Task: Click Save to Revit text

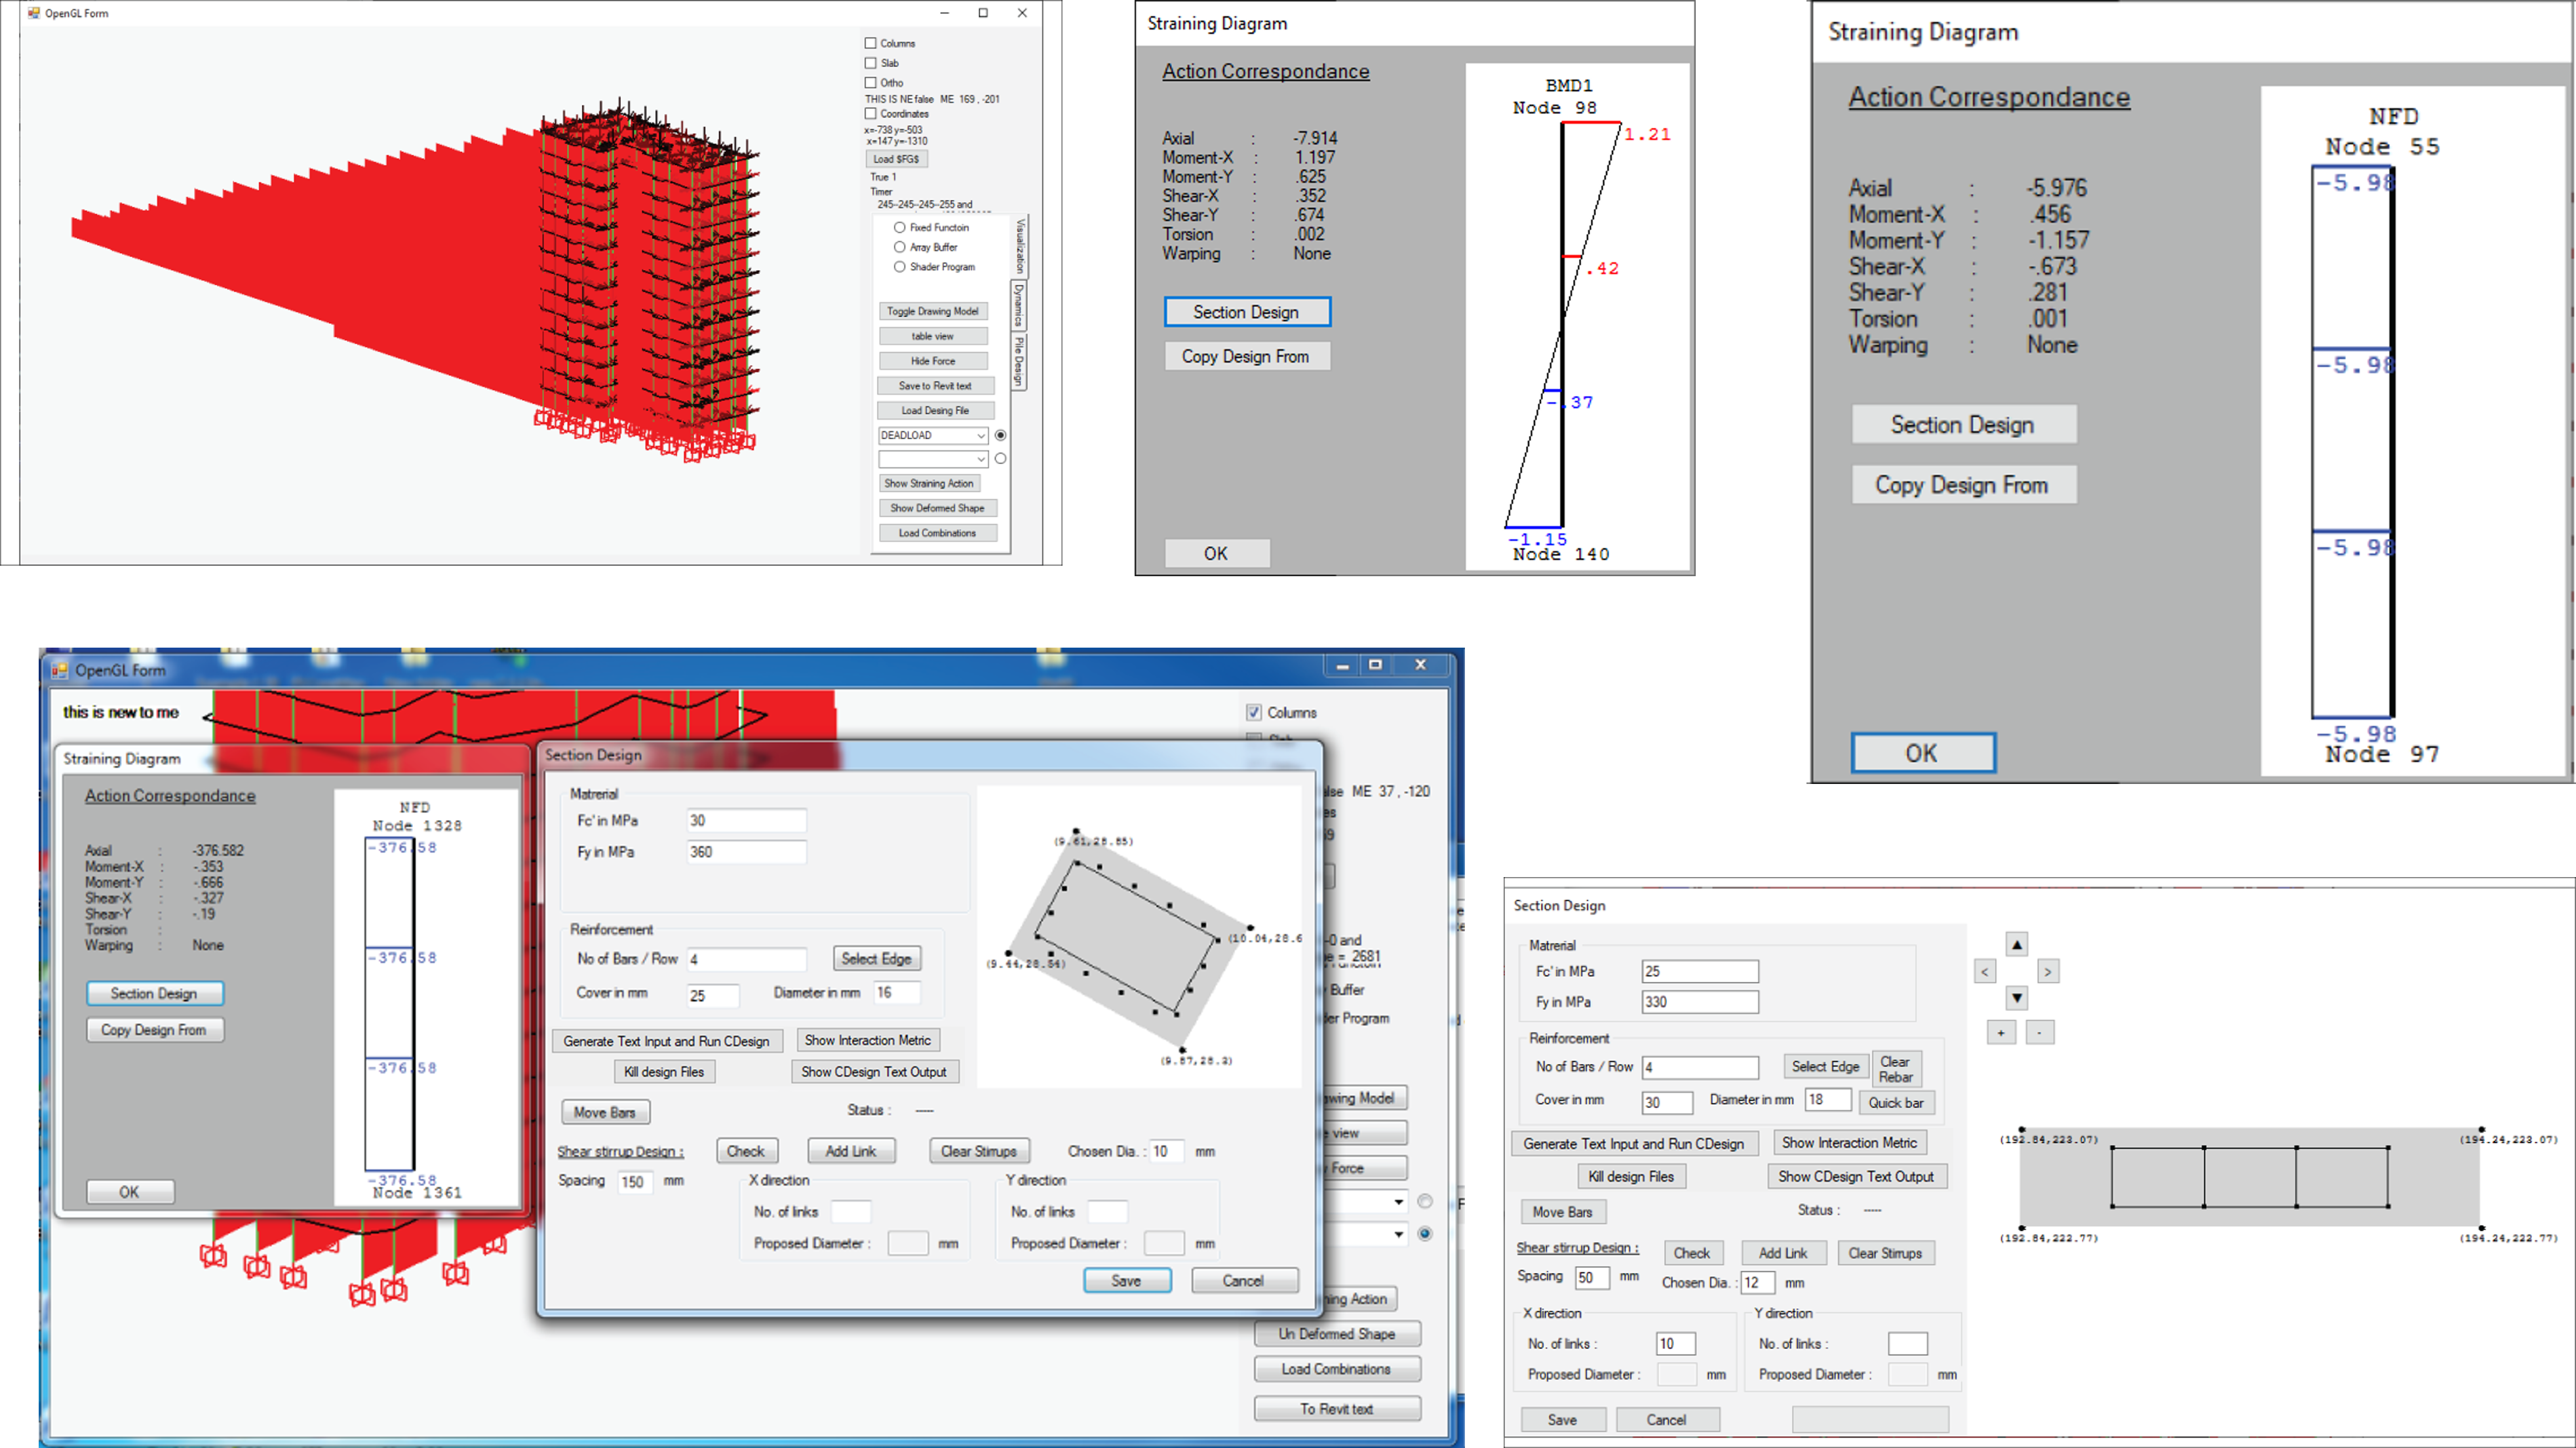Action: (x=935, y=386)
